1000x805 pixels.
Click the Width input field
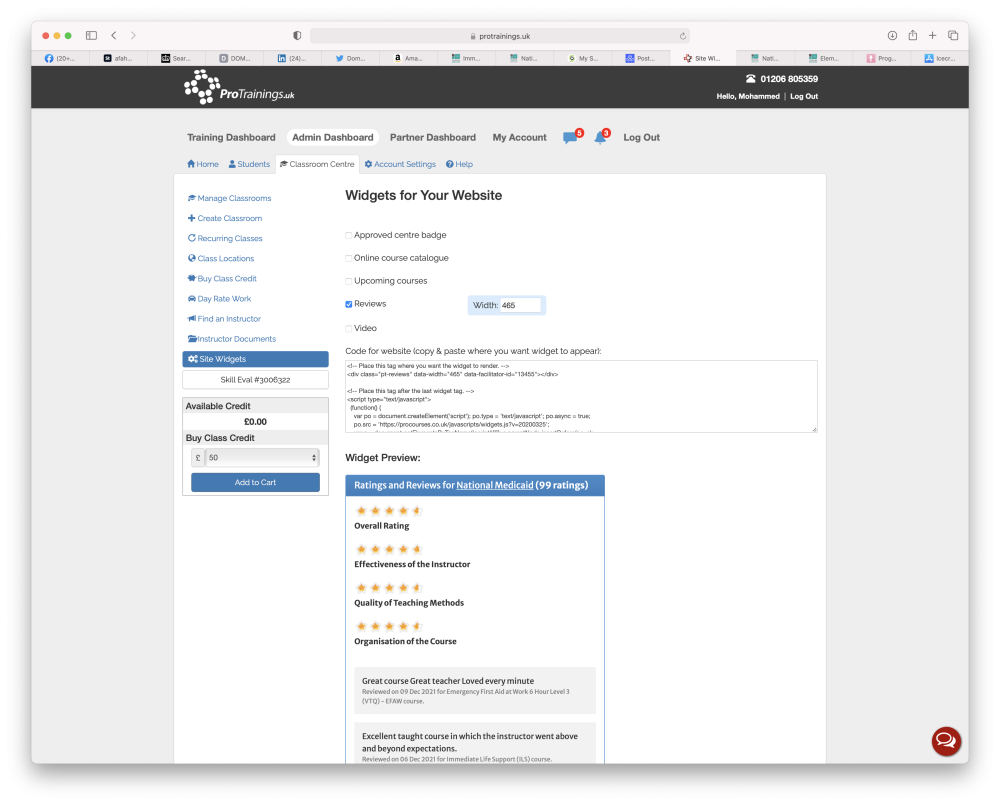click(520, 306)
